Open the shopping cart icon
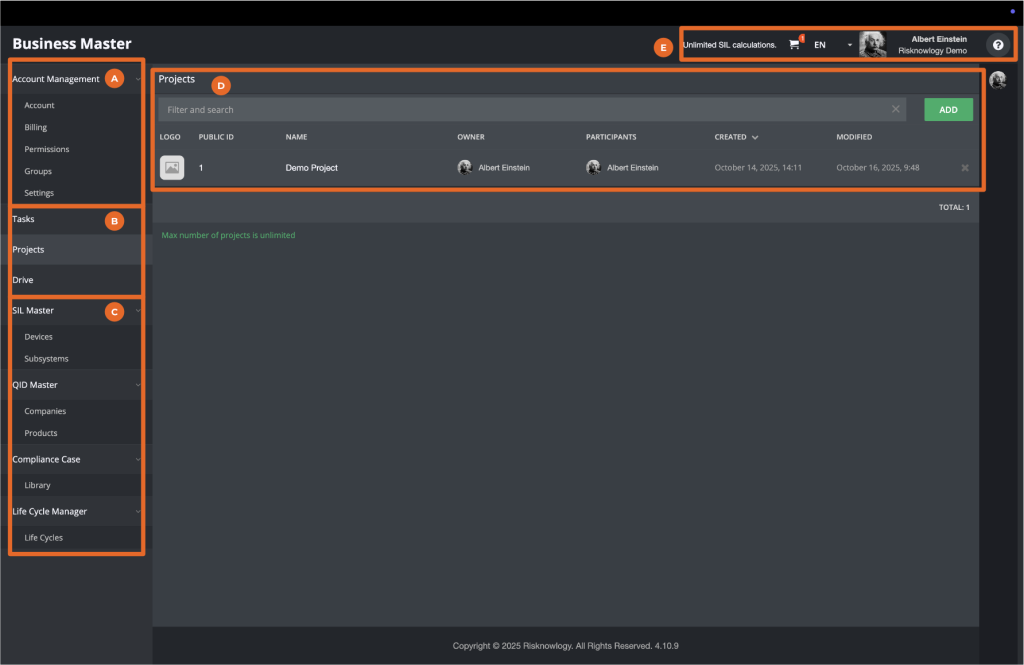Image resolution: width=1024 pixels, height=665 pixels. pyautogui.click(x=794, y=45)
